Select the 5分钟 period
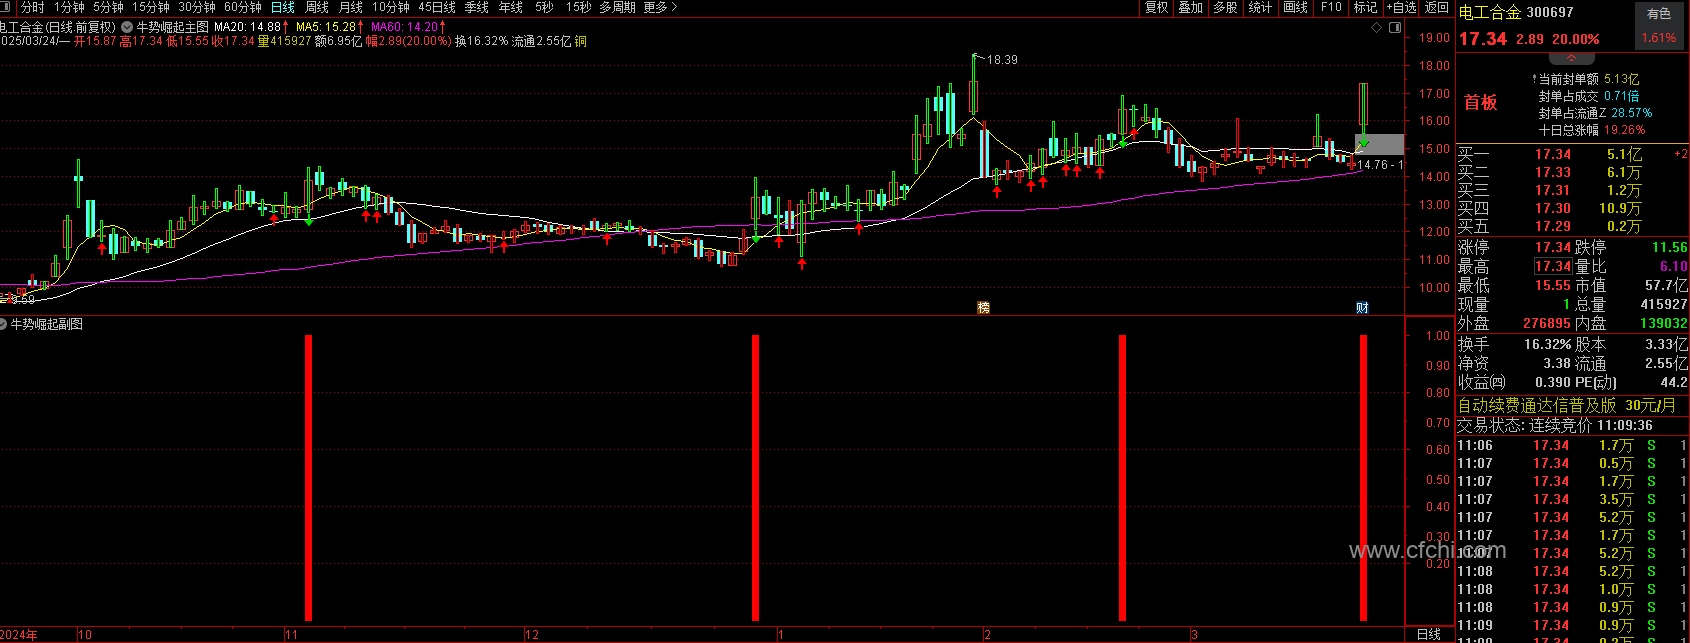Viewport: 1690px width, 643px height. click(109, 7)
